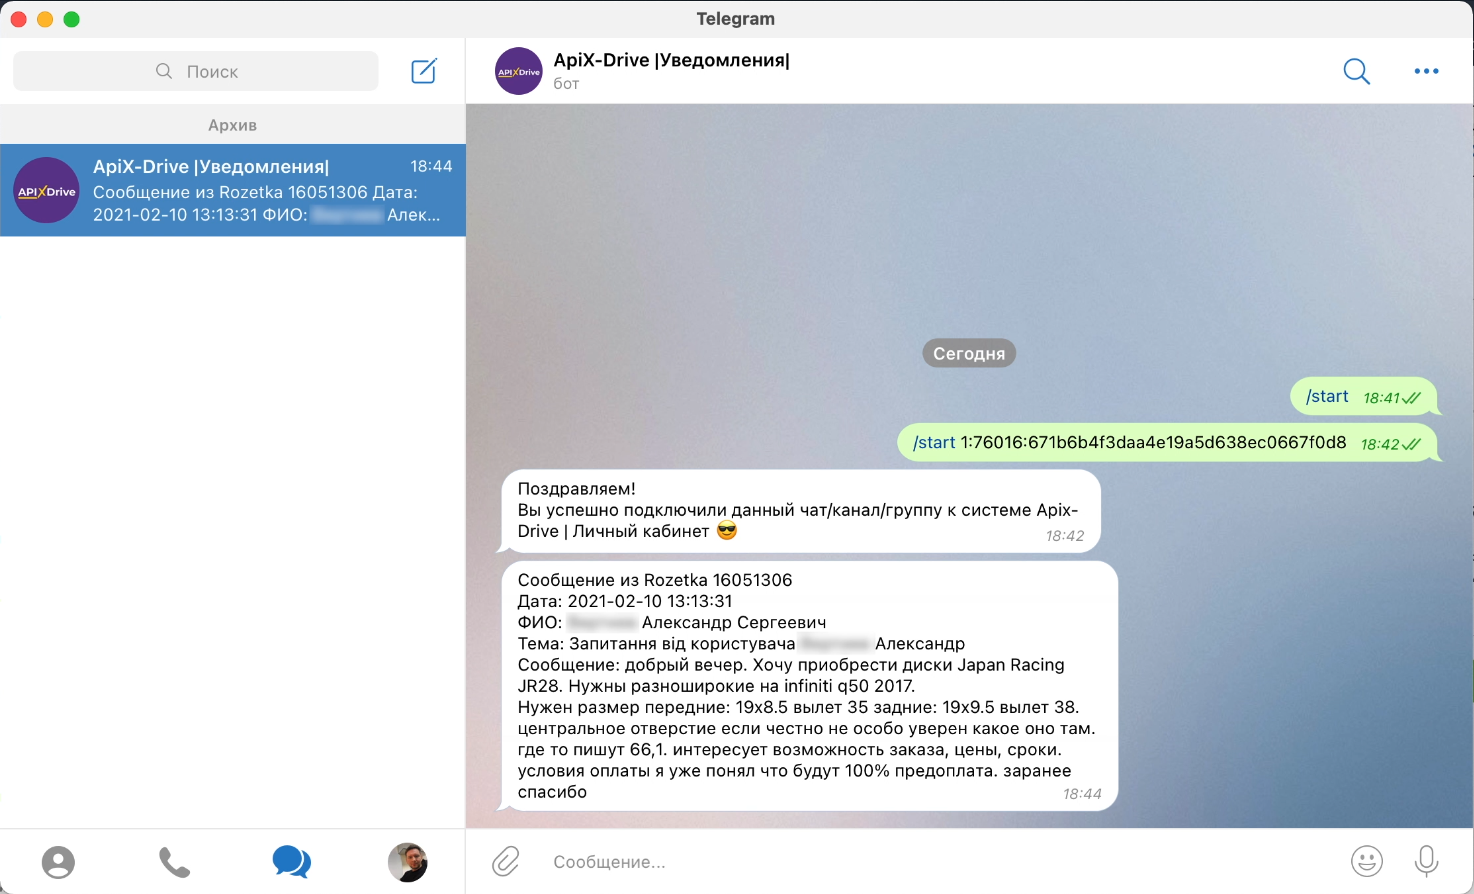This screenshot has height=894, width=1474.
Task: Record a voice message with the microphone
Action: coord(1426,861)
